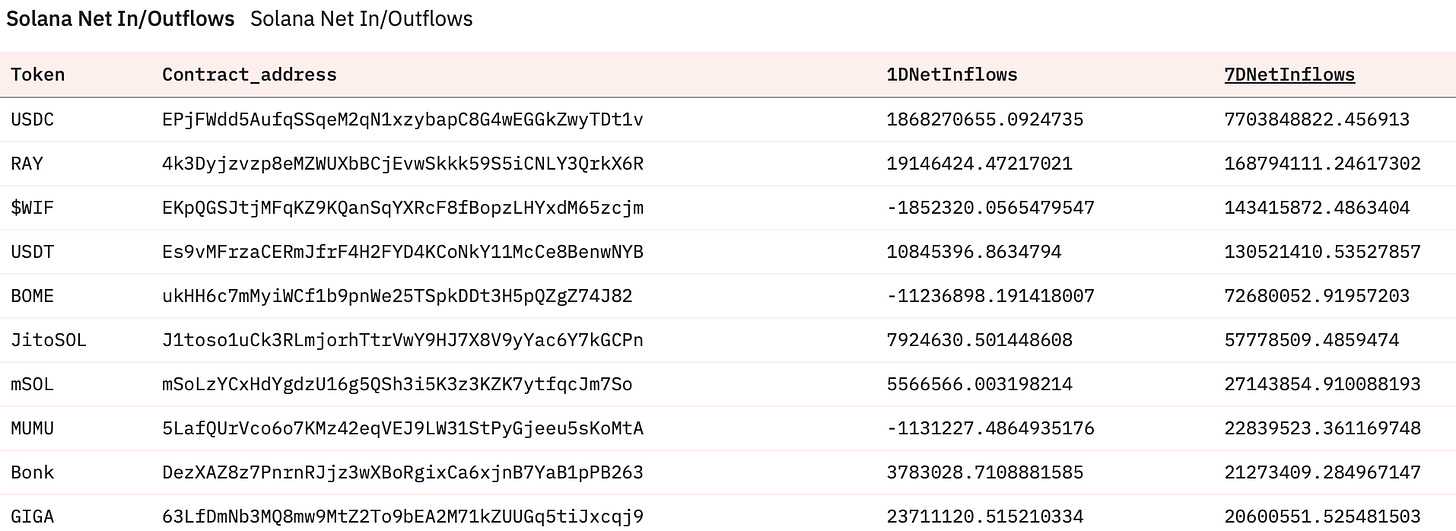1456x531 pixels.
Task: Select 7D inflow value 21273409.284967147
Action: tap(1322, 472)
